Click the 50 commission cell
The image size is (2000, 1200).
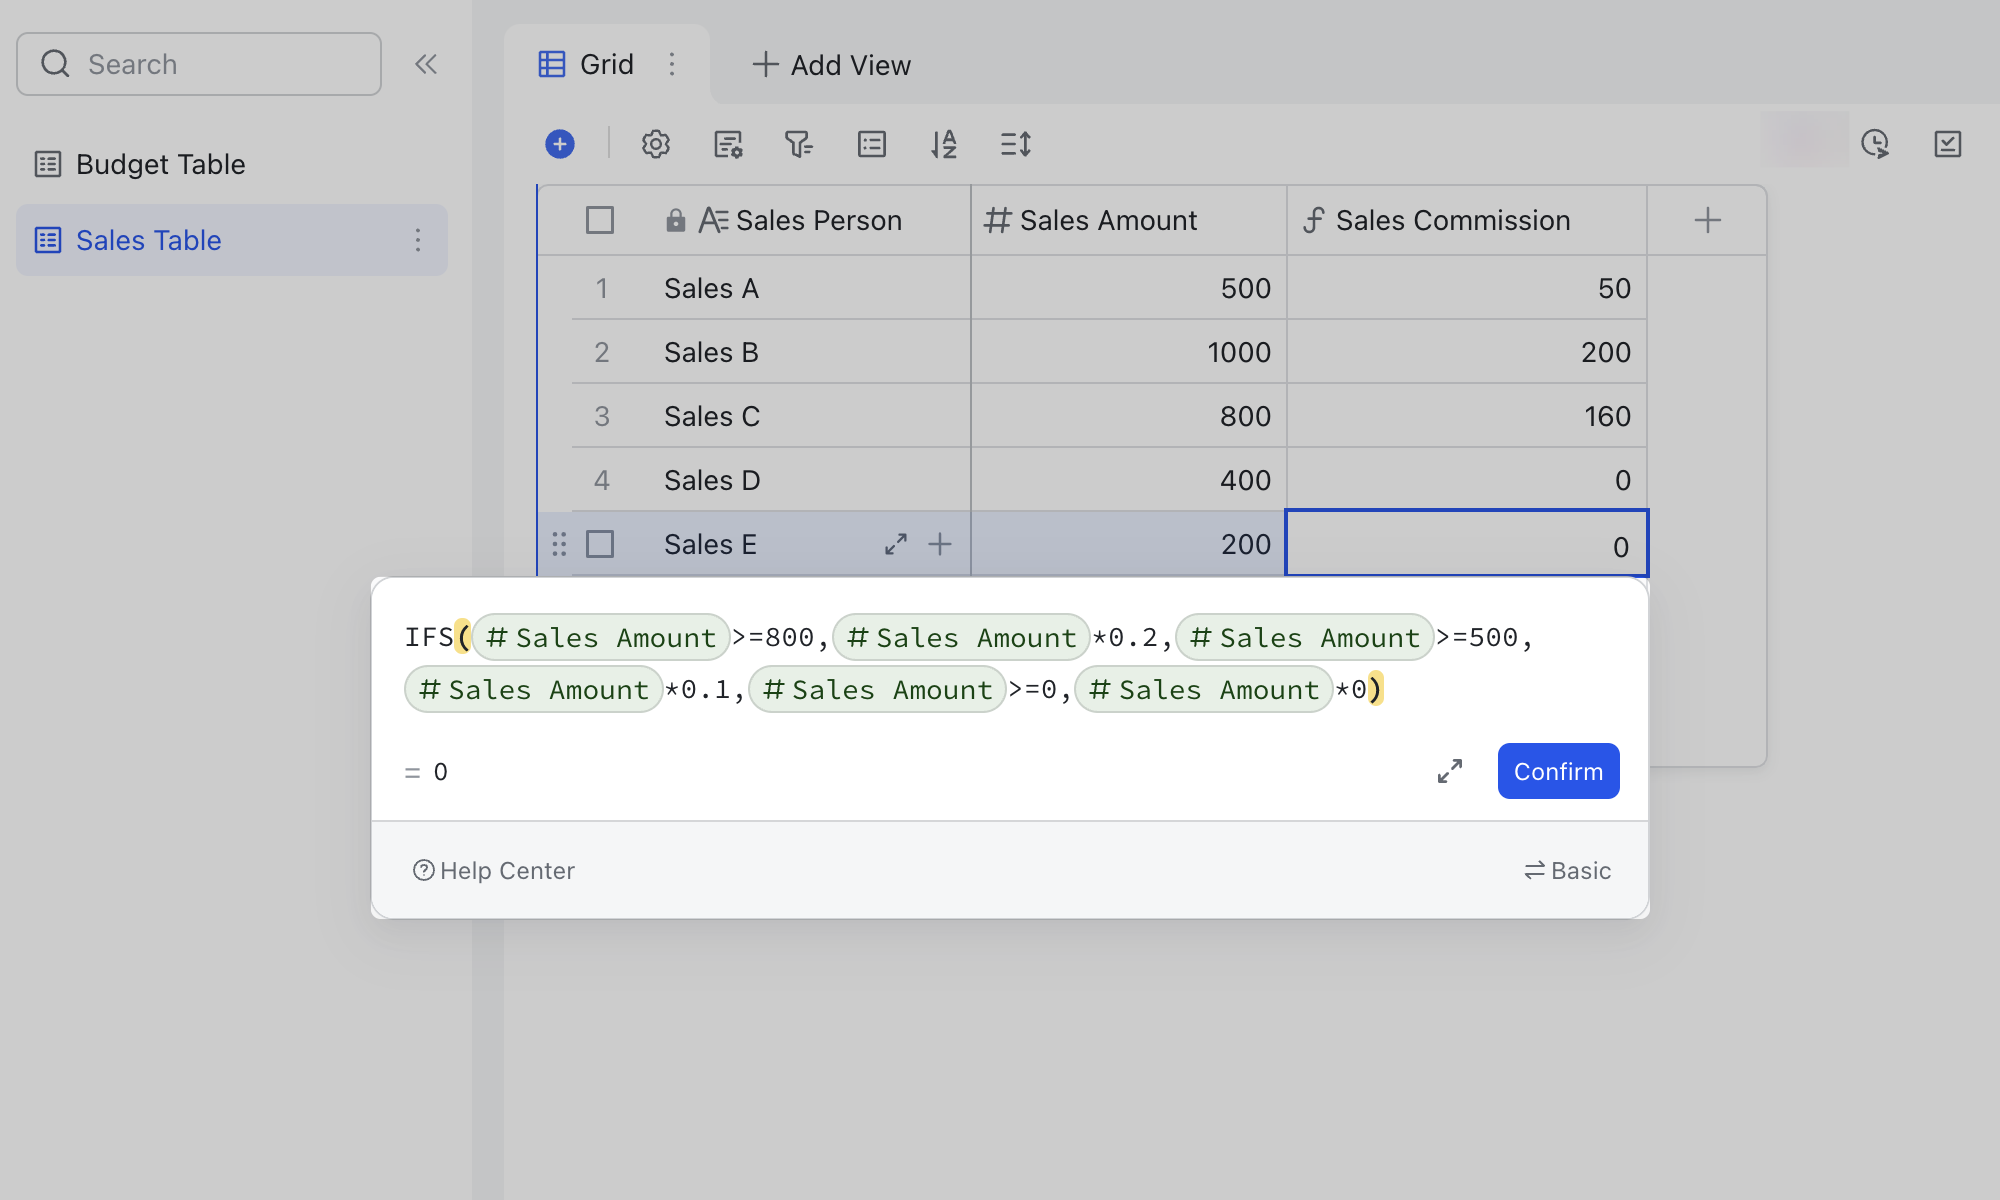point(1466,288)
